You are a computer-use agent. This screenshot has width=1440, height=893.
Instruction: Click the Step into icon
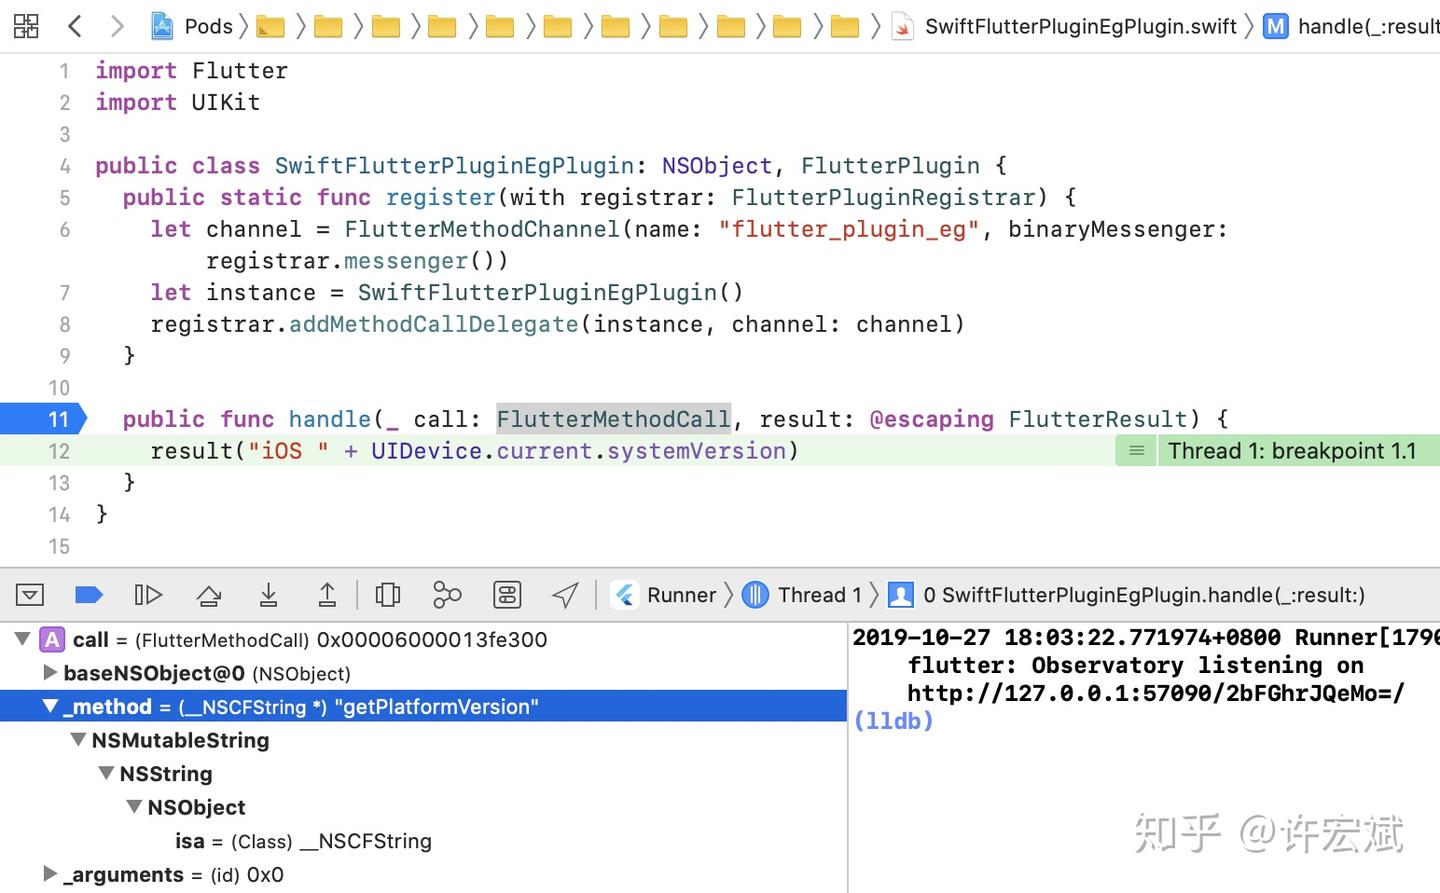point(268,594)
